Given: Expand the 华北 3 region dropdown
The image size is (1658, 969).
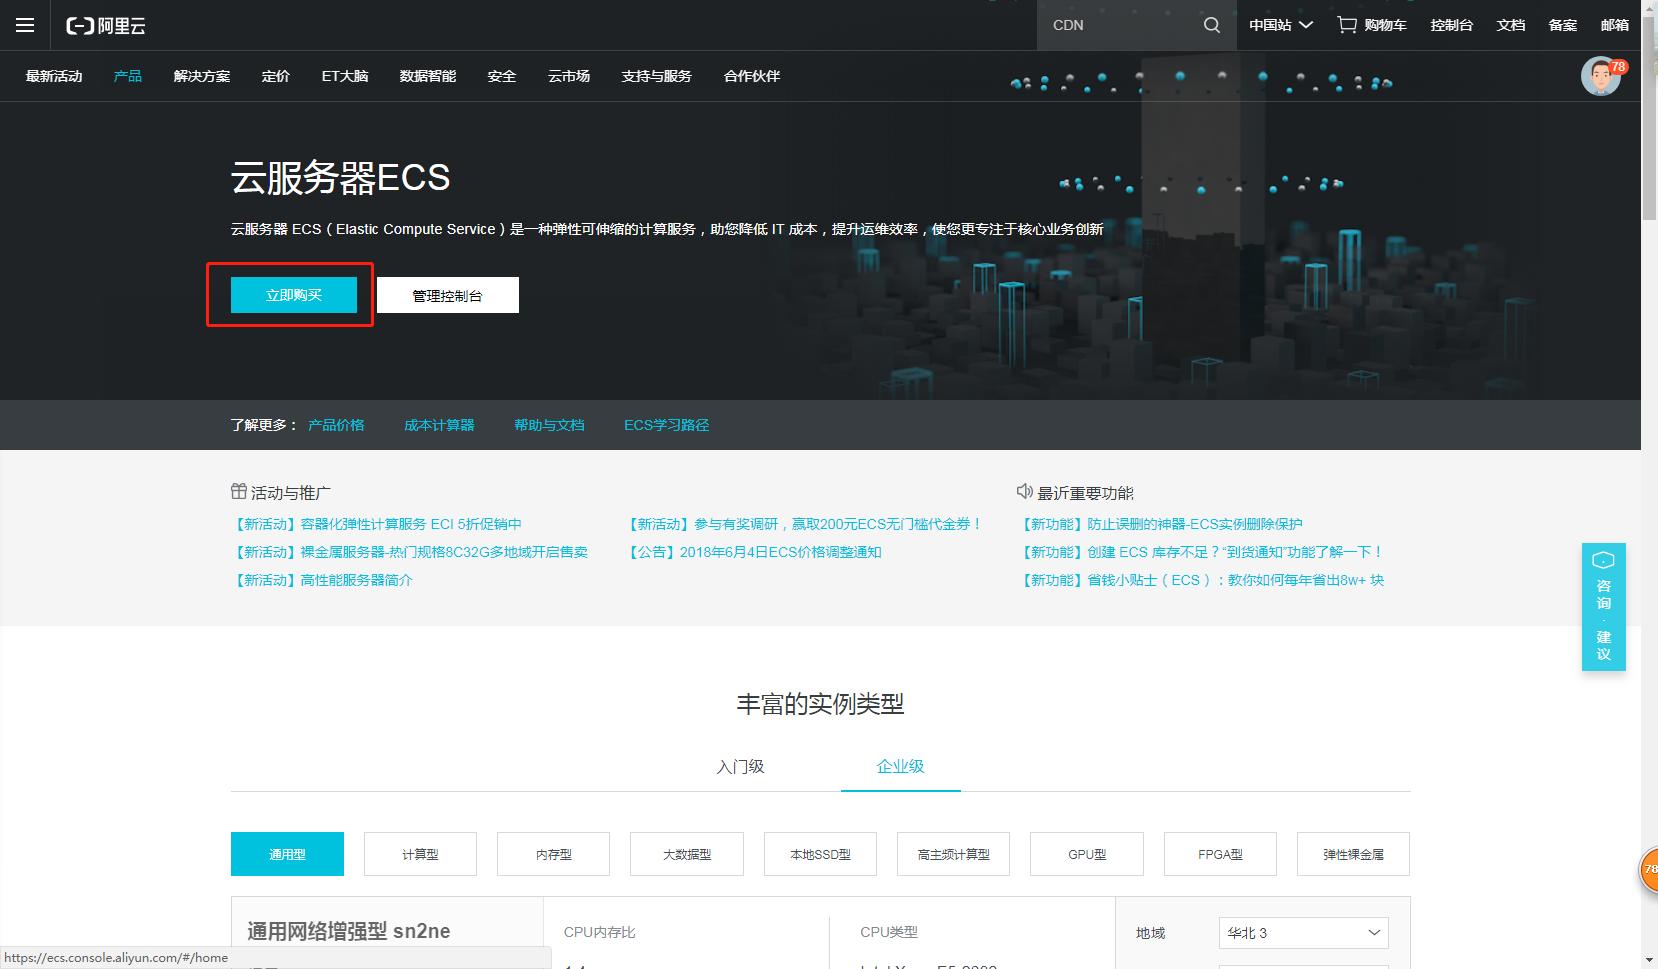Looking at the screenshot, I should click(x=1302, y=932).
